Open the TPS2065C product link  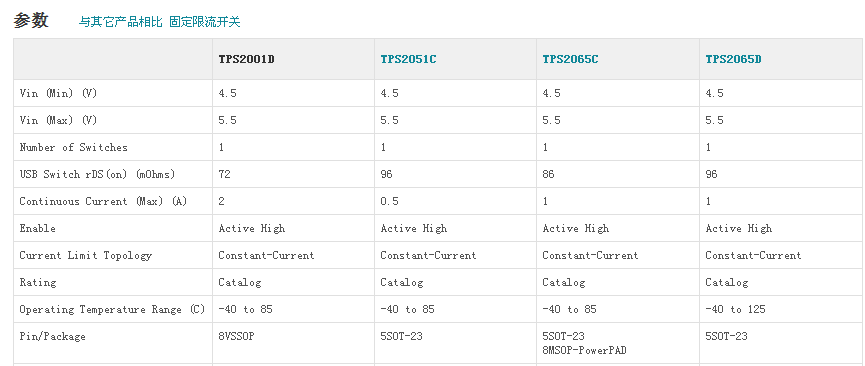[570, 59]
